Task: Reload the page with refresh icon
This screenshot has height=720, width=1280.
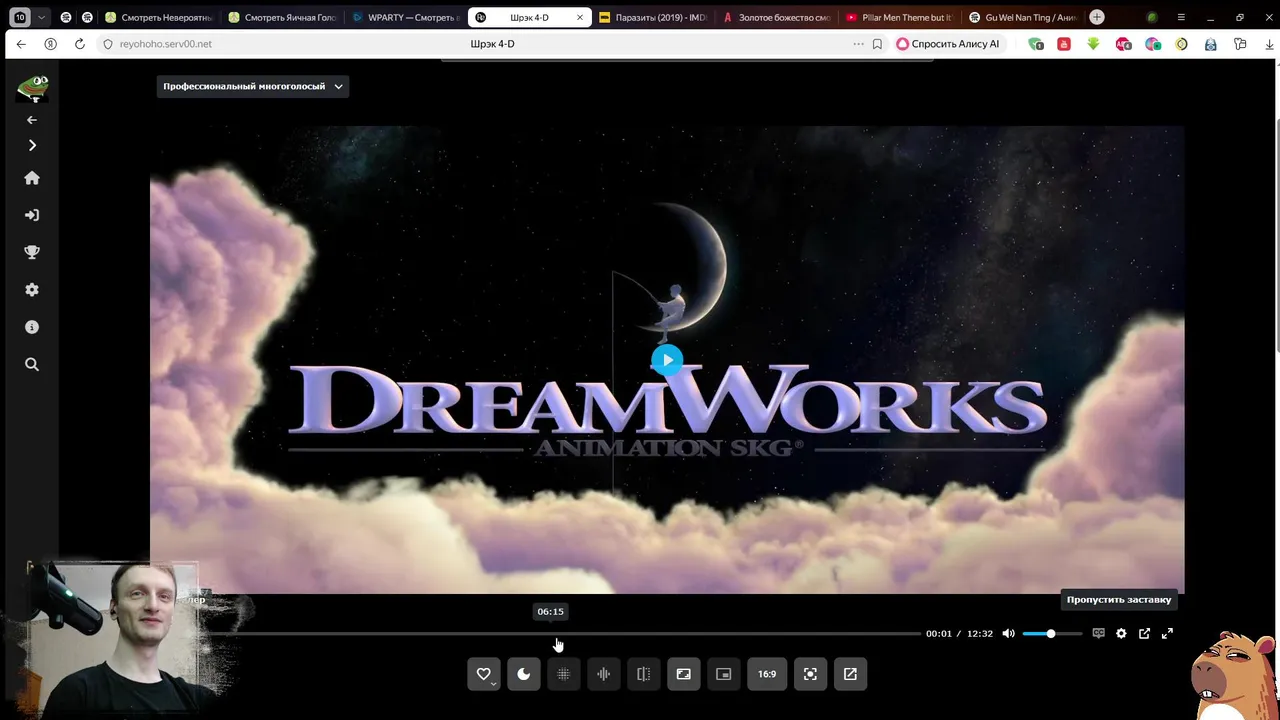Action: (x=80, y=44)
